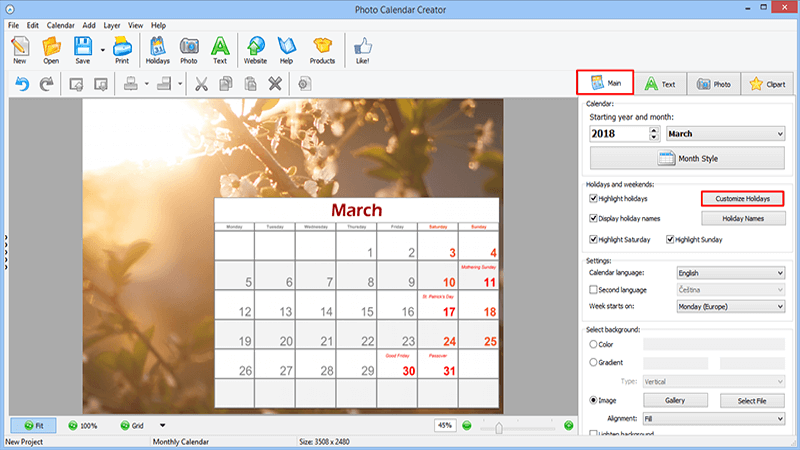Increase the starting year with the up arrow

[654, 130]
